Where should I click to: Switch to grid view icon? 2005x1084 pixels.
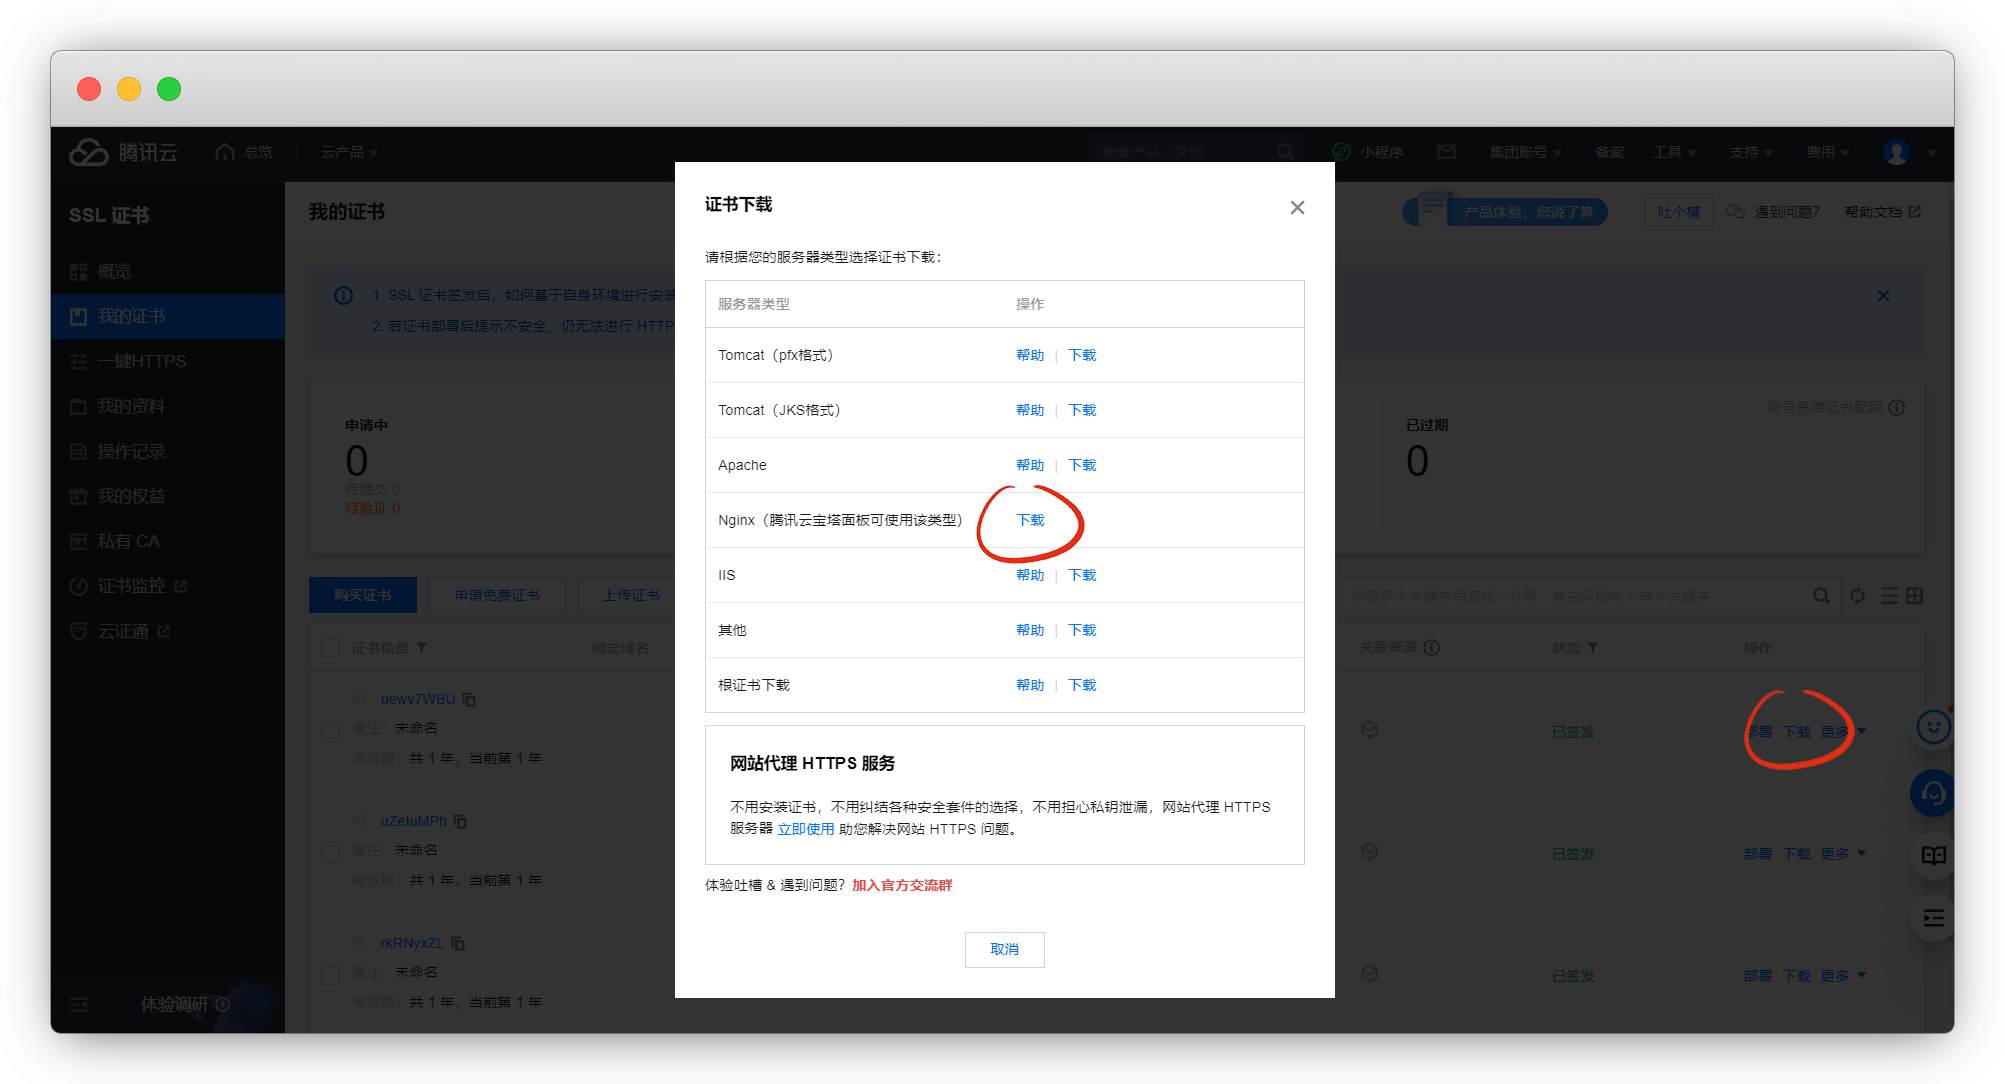pos(1915,596)
